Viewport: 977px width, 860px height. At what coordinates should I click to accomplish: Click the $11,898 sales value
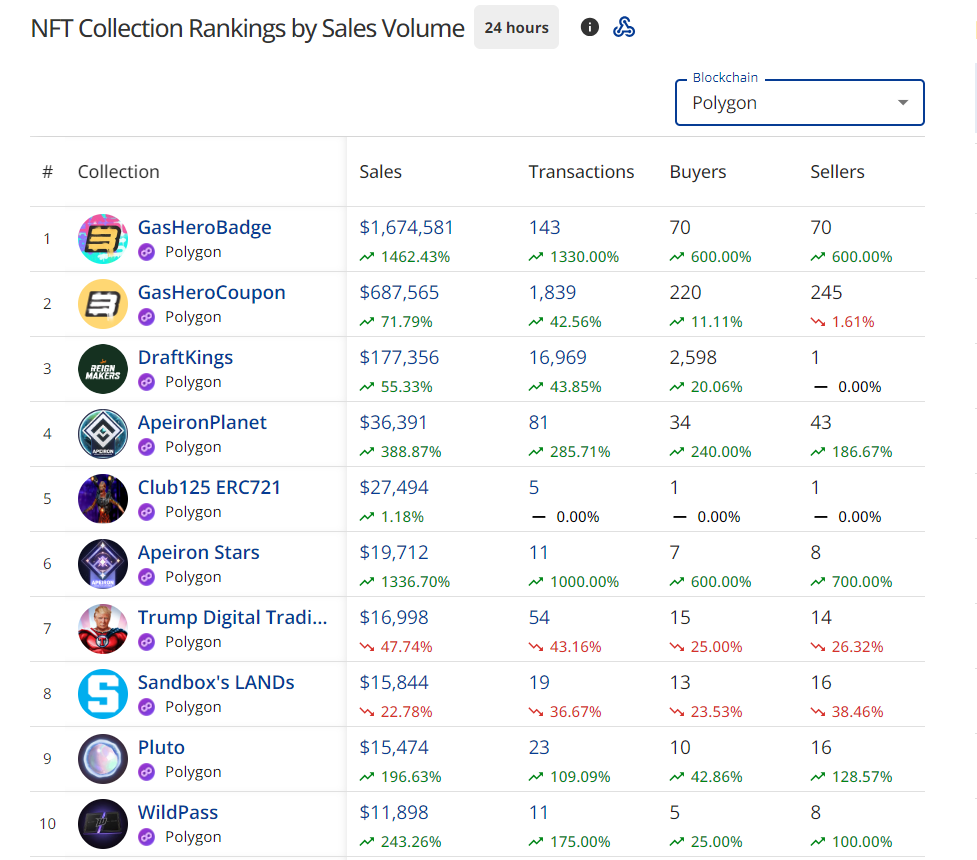point(393,812)
